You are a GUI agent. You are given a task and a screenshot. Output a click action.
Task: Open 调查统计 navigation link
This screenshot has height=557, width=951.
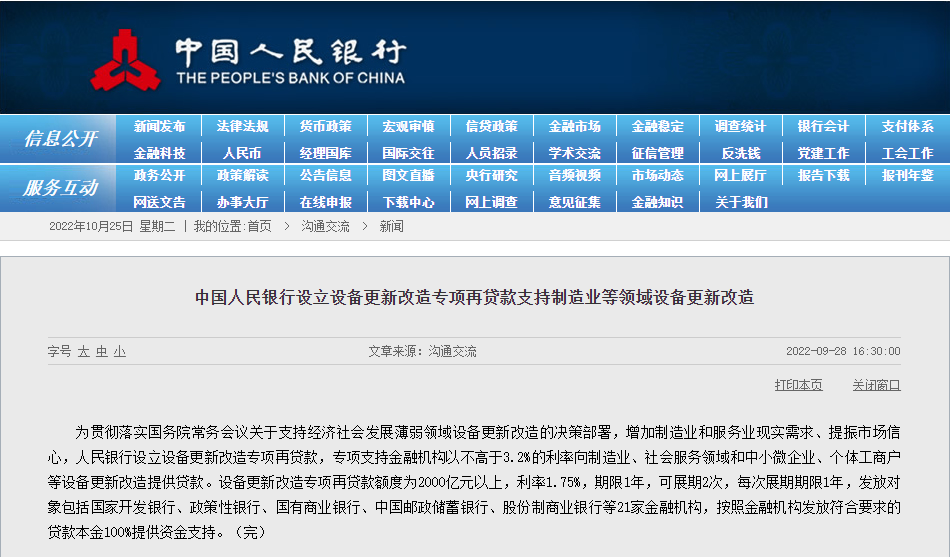(741, 126)
